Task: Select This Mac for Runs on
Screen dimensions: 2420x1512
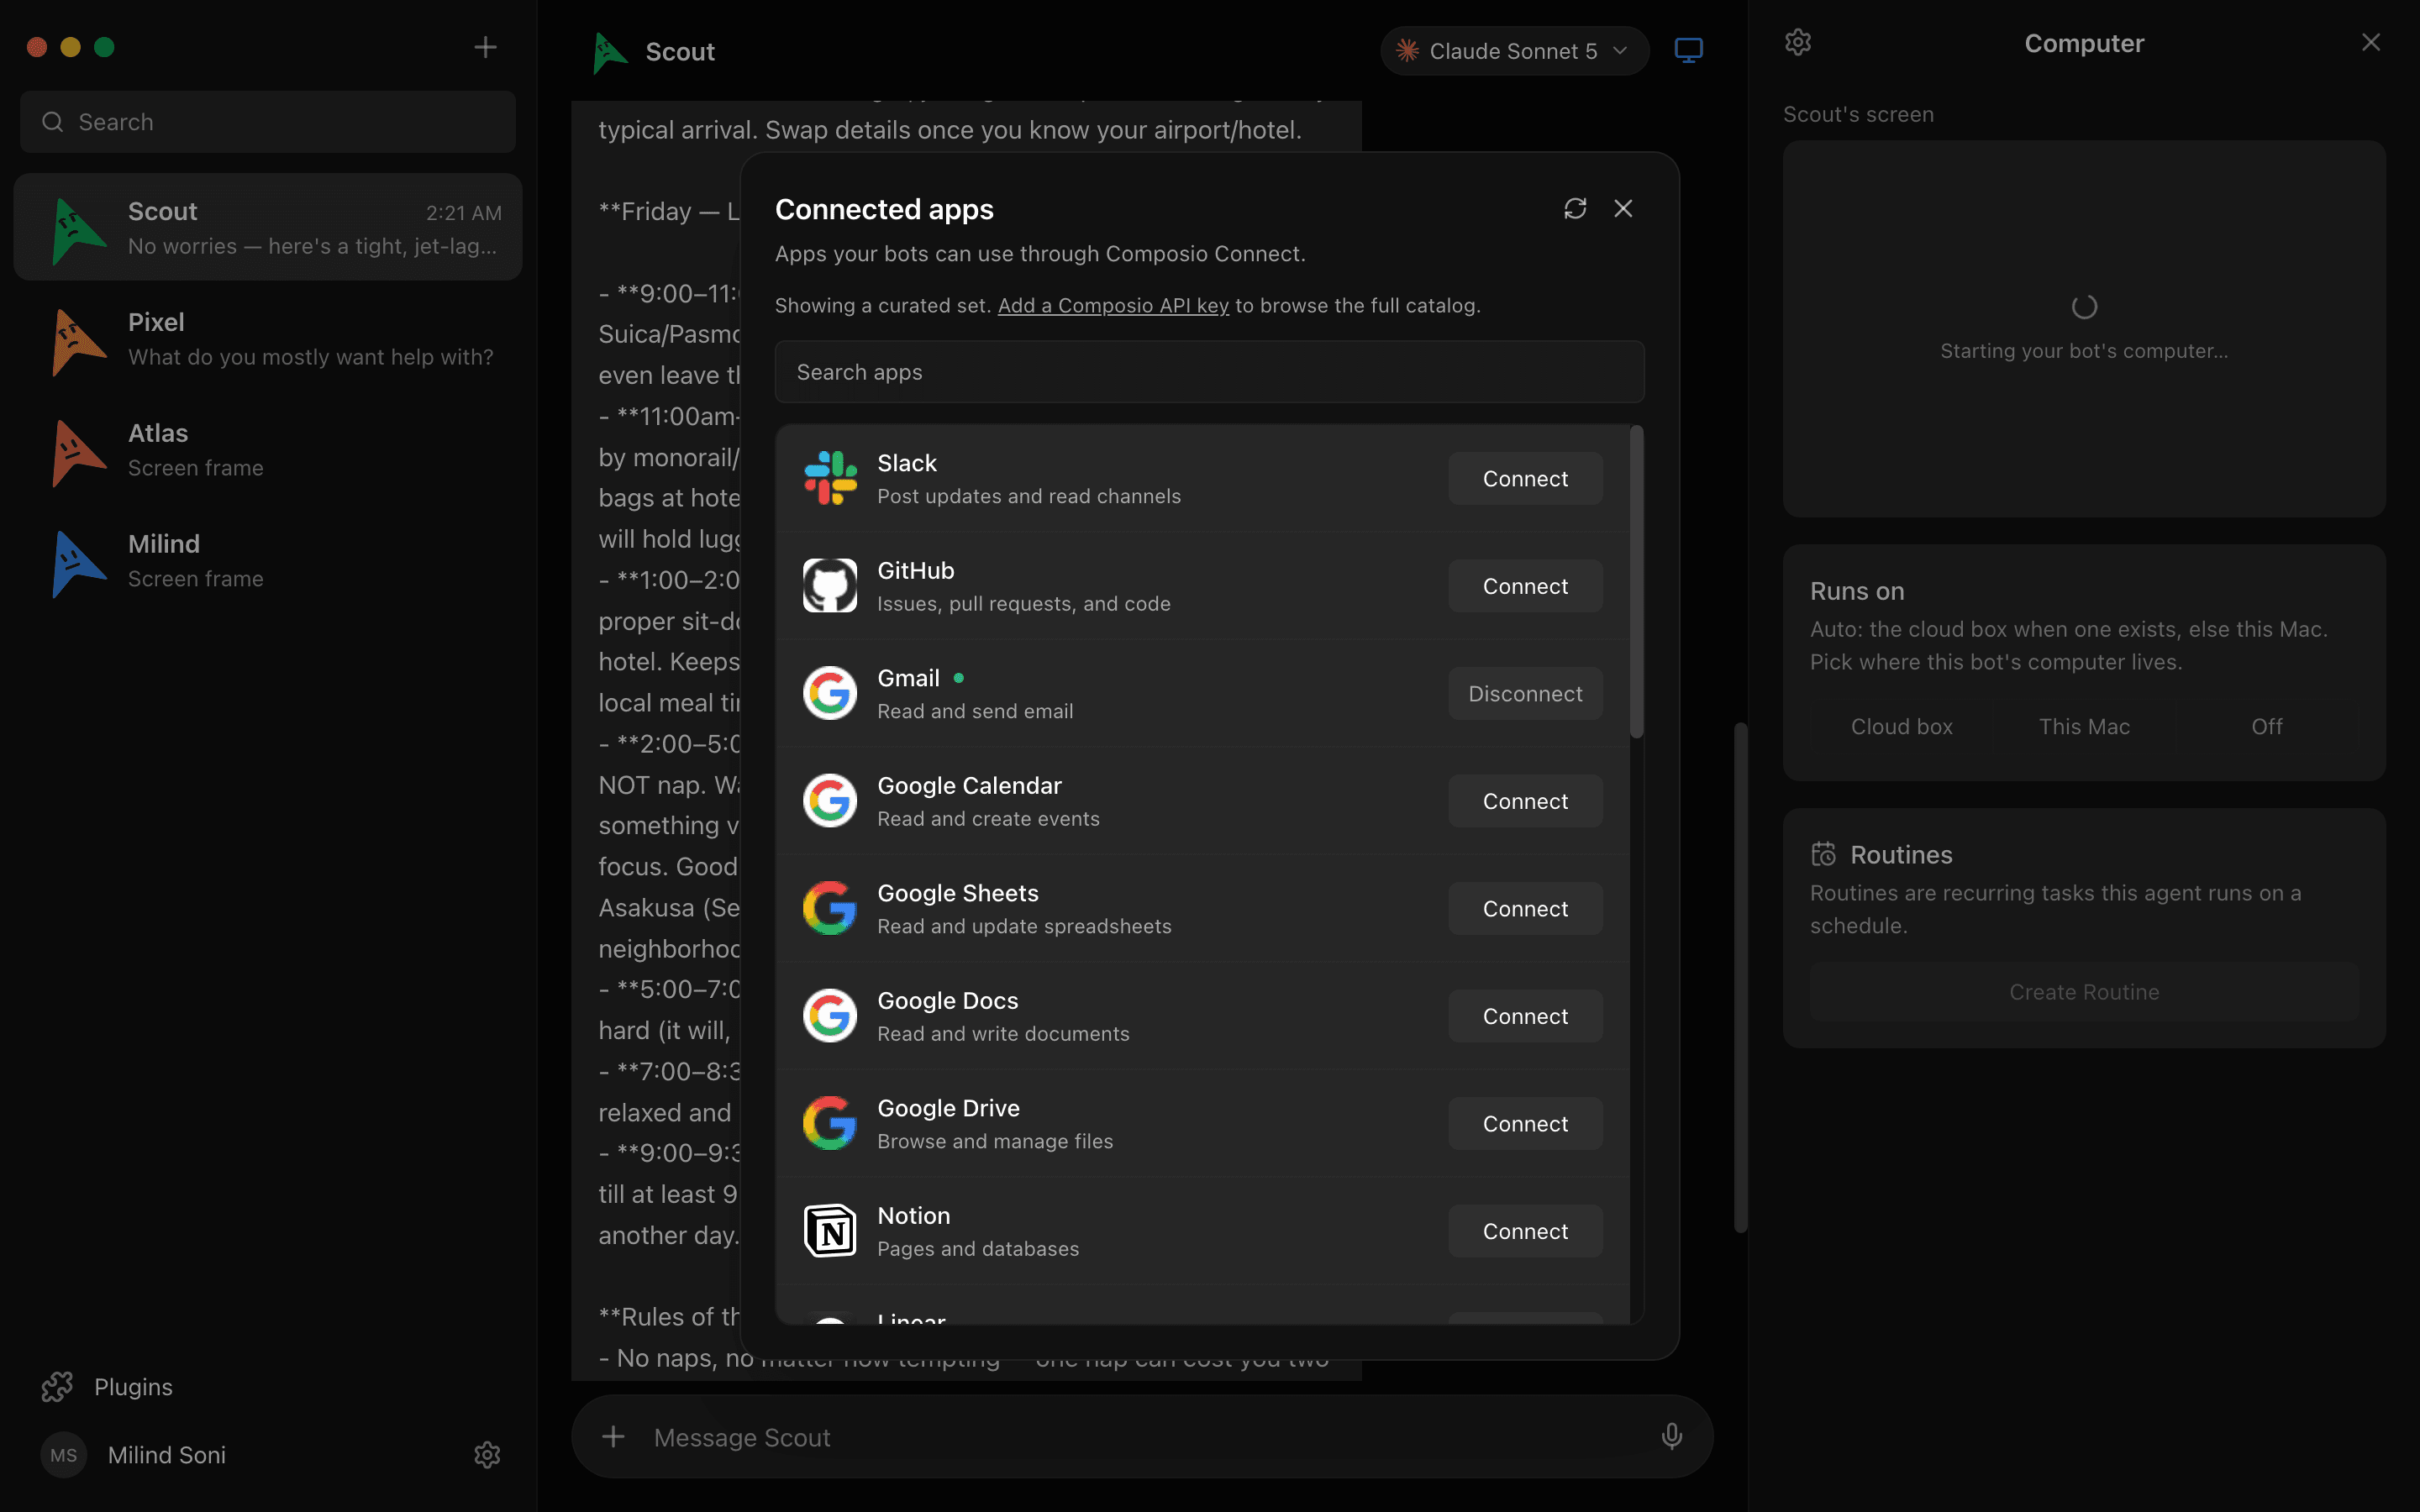Action: (2084, 726)
